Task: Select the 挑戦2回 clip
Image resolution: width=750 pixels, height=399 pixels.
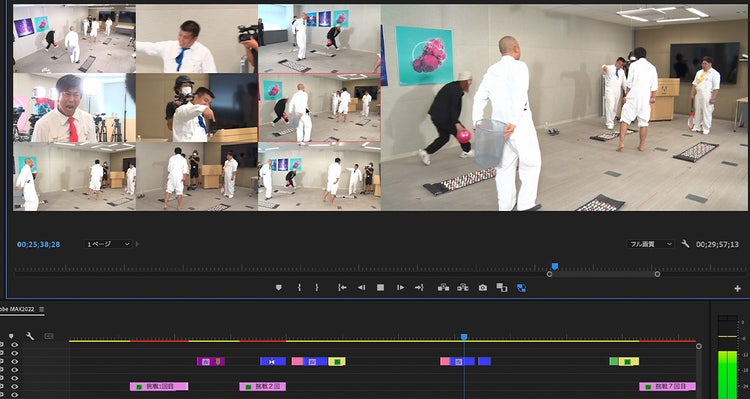Action: coord(263,387)
